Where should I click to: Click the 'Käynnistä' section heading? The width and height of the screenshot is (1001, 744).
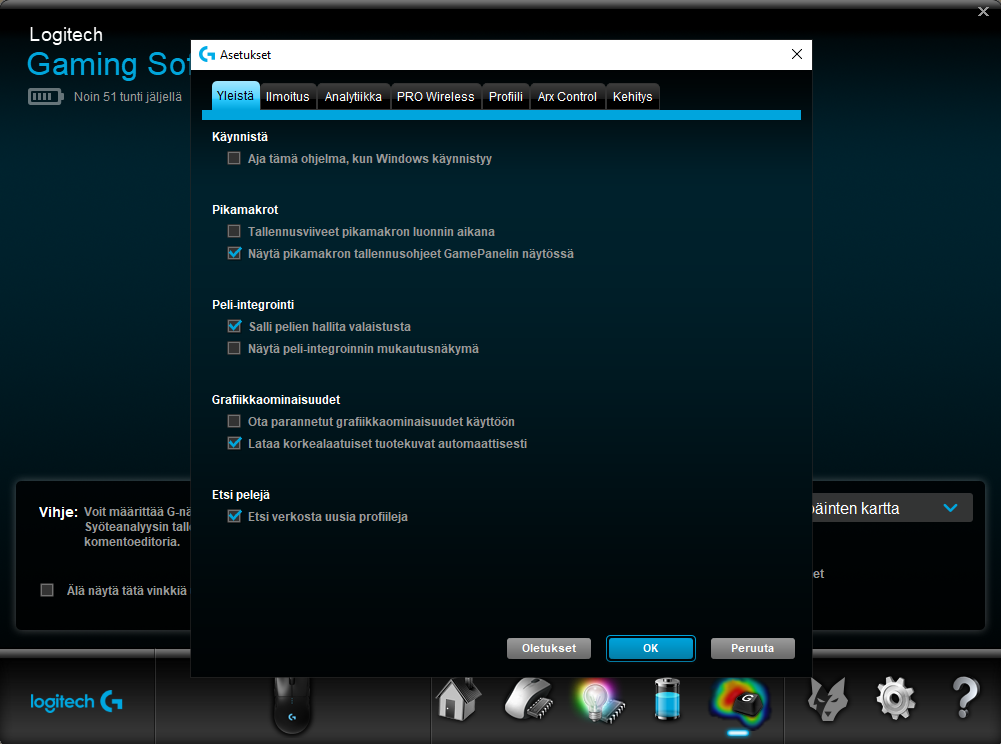(240, 137)
